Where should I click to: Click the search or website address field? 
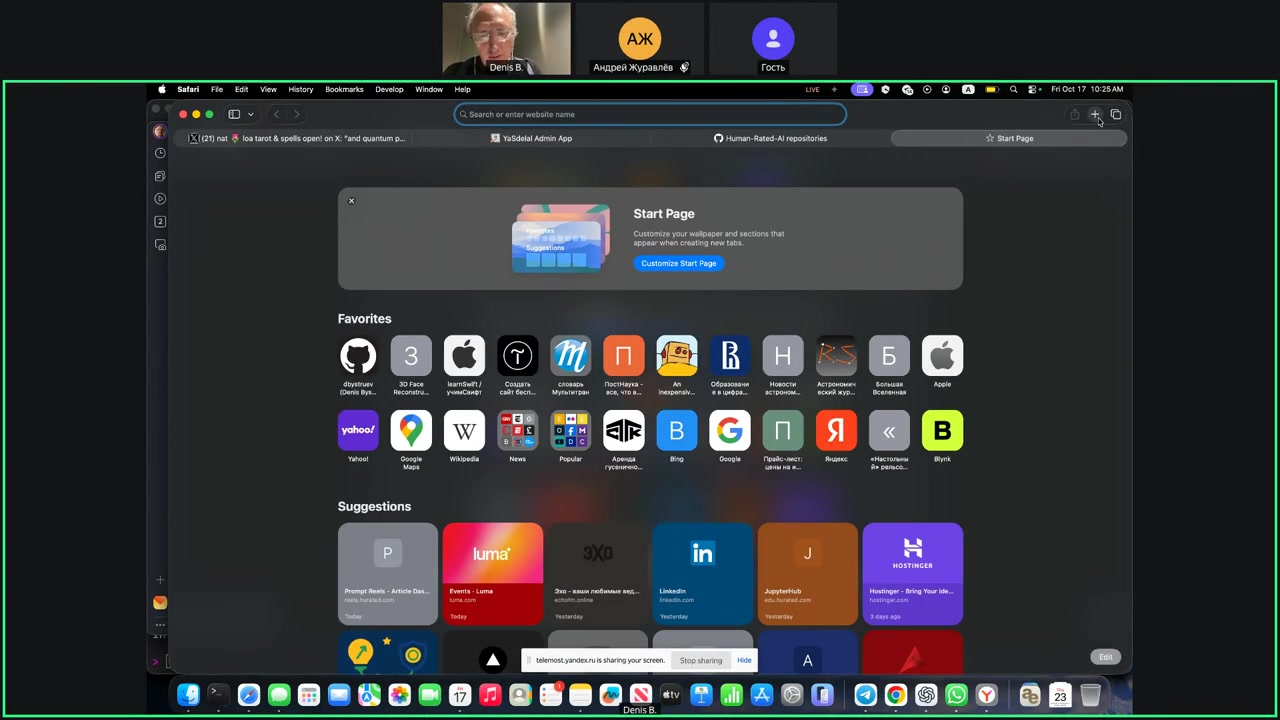tap(650, 114)
